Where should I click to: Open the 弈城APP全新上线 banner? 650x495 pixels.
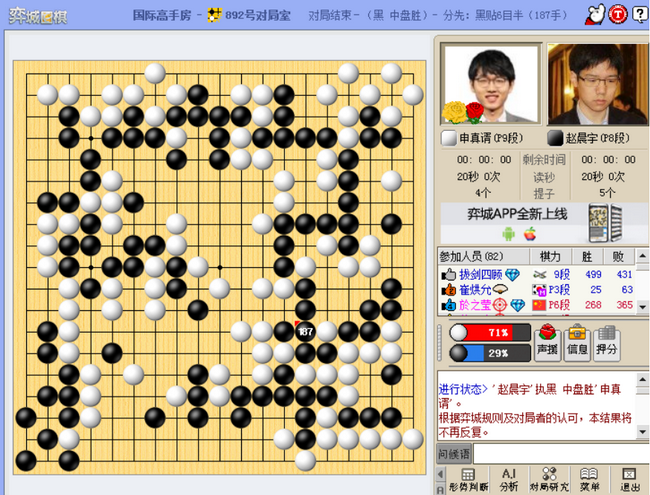click(x=535, y=223)
